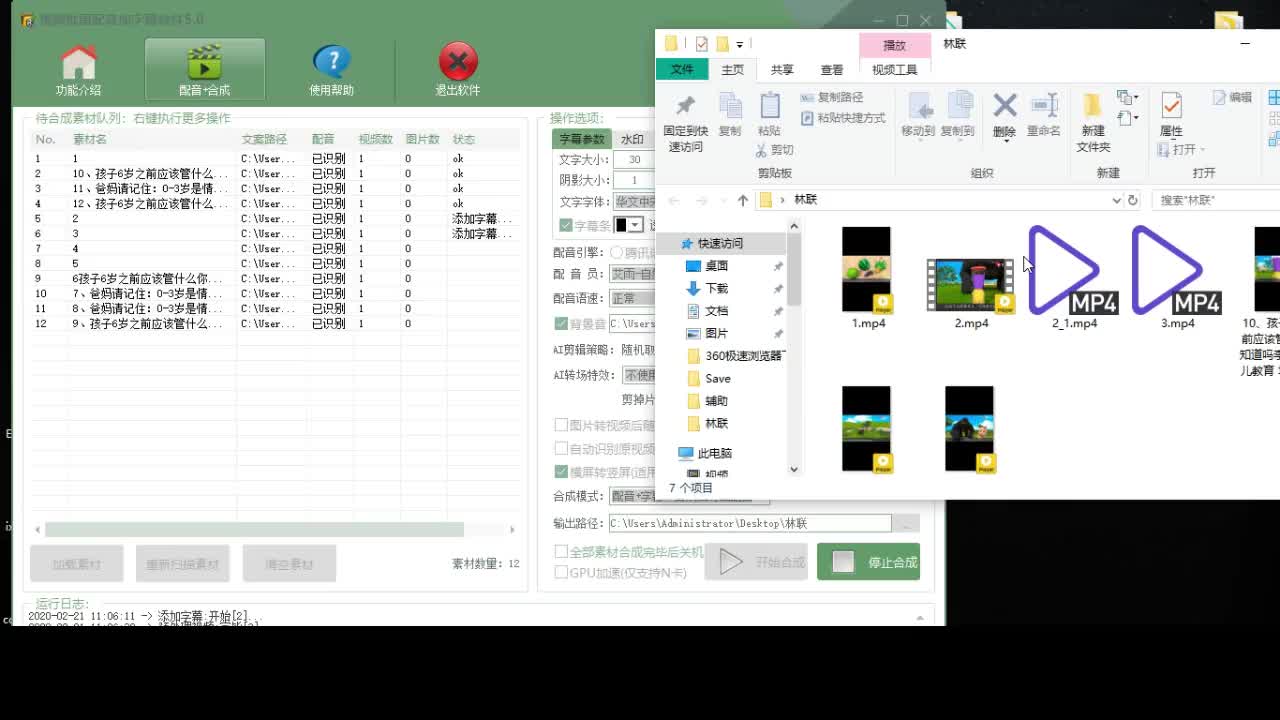Open the 合成模式 dropdown
1280x720 pixels.
click(x=690, y=496)
